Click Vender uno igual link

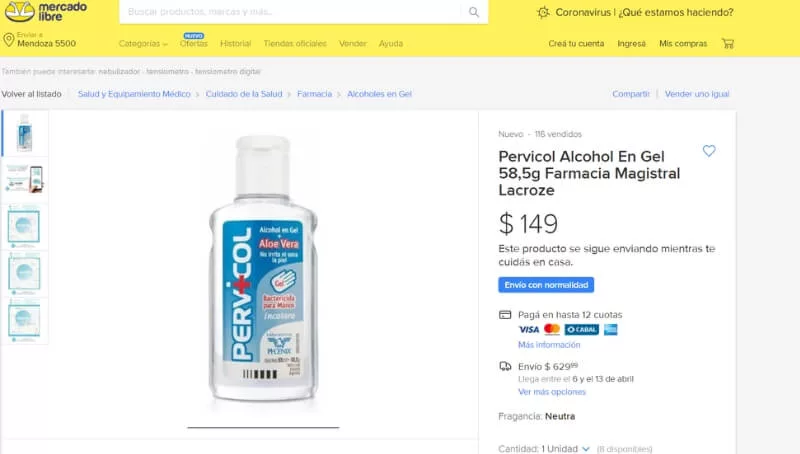tap(697, 94)
